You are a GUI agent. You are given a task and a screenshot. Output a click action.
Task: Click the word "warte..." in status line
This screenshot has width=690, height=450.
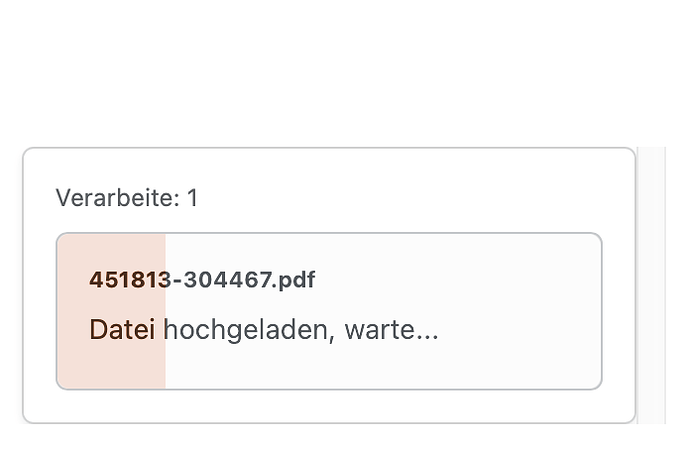(391, 330)
